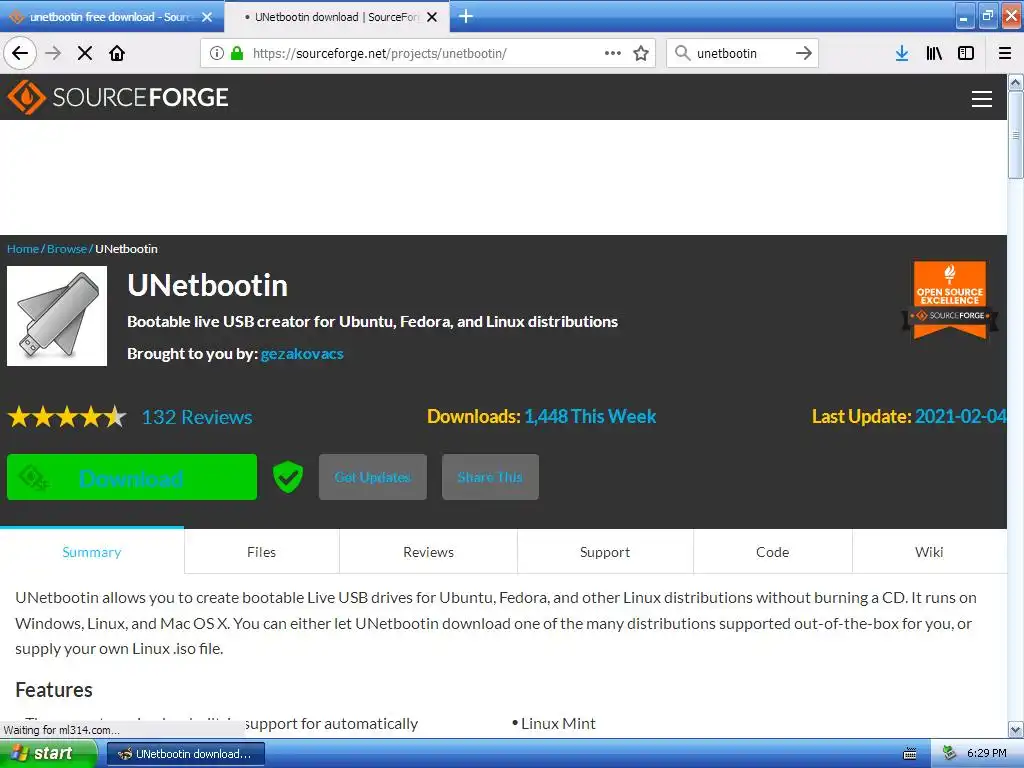
Task: Submit search with the arrow button
Action: [x=804, y=53]
